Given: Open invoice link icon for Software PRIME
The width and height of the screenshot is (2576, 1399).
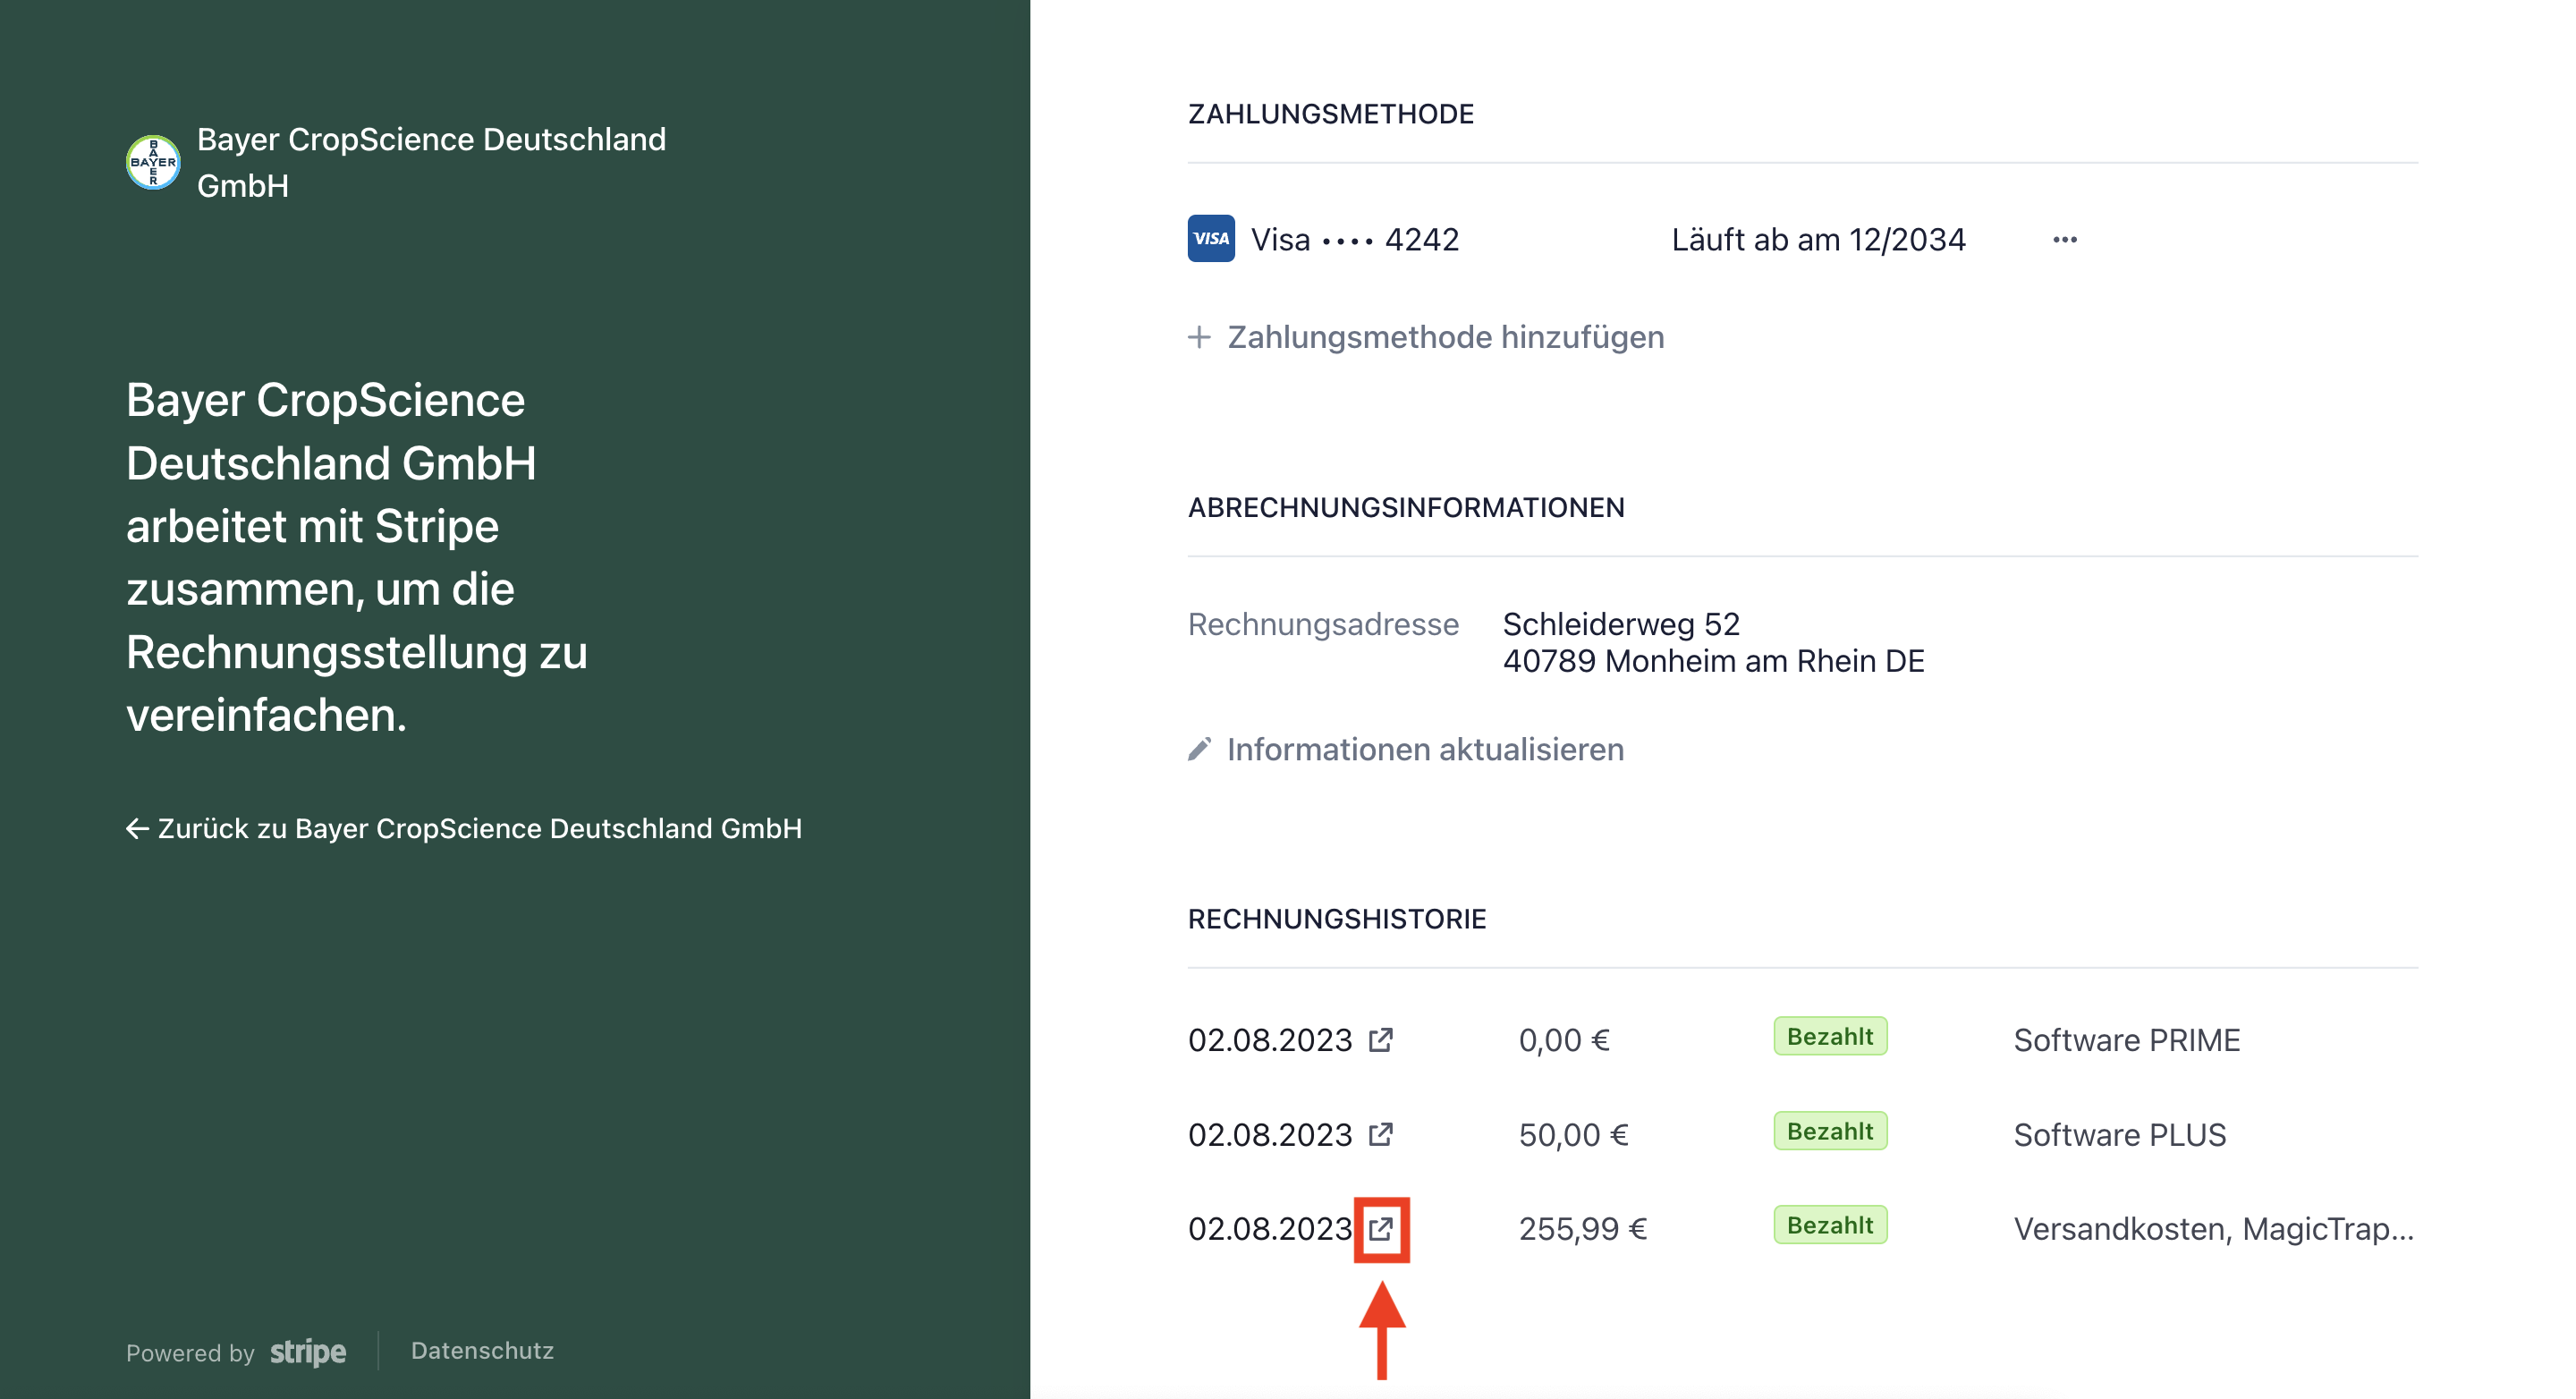Looking at the screenshot, I should 1381,1040.
